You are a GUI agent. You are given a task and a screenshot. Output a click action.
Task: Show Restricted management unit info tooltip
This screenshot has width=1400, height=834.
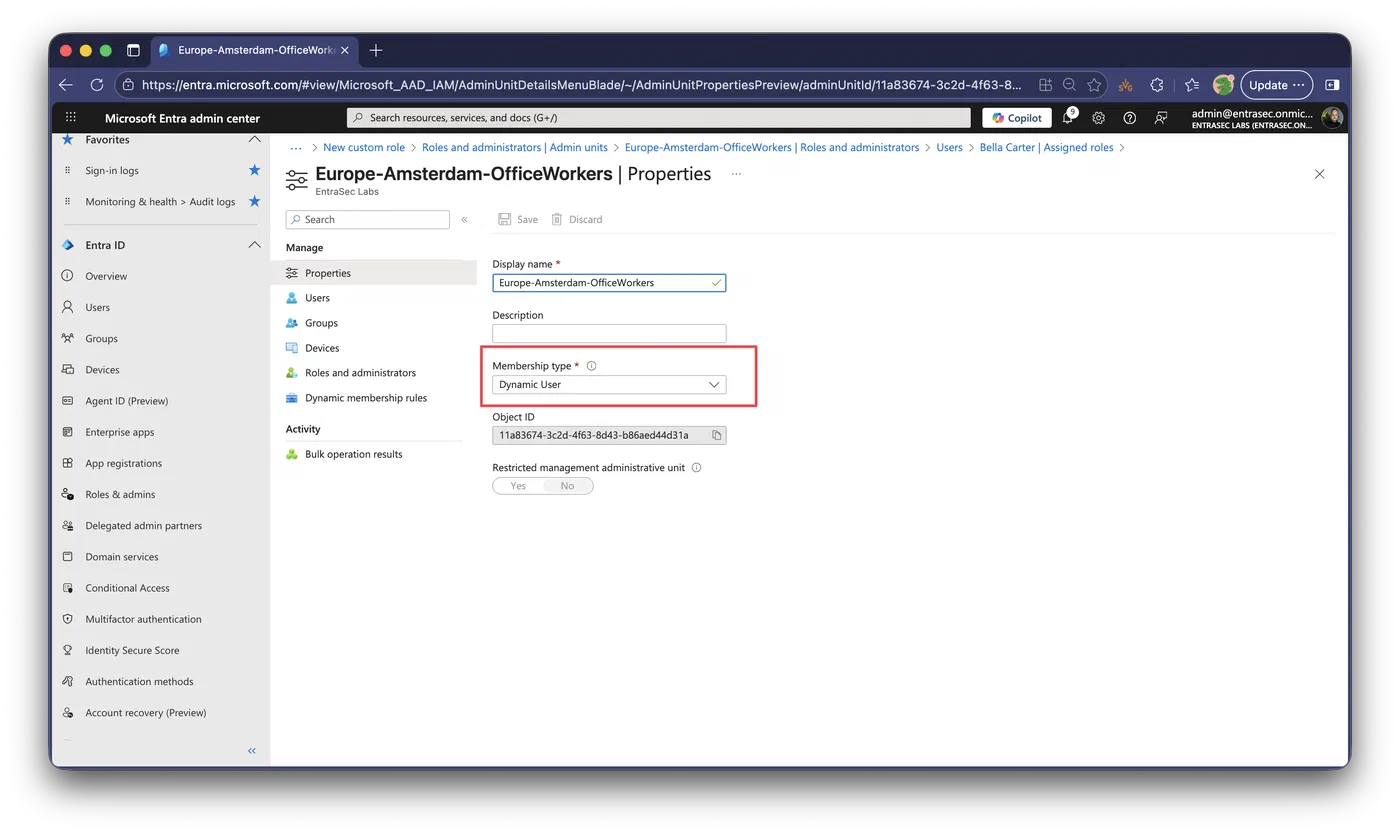pyautogui.click(x=696, y=467)
